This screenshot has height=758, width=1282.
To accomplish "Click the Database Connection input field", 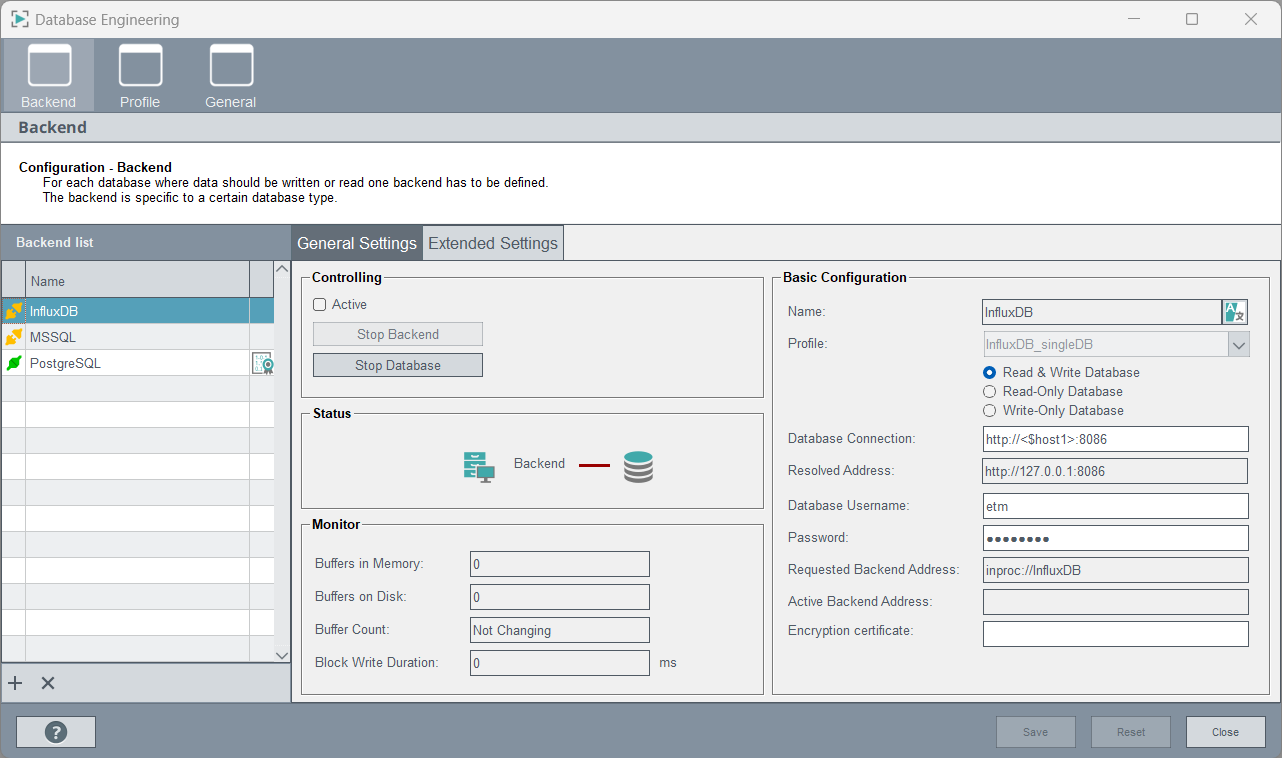I will pyautogui.click(x=1115, y=439).
